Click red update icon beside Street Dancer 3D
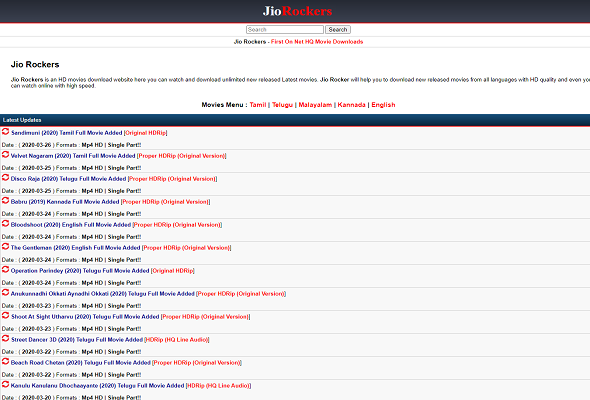Screen dimensions: 590x400 (5, 338)
